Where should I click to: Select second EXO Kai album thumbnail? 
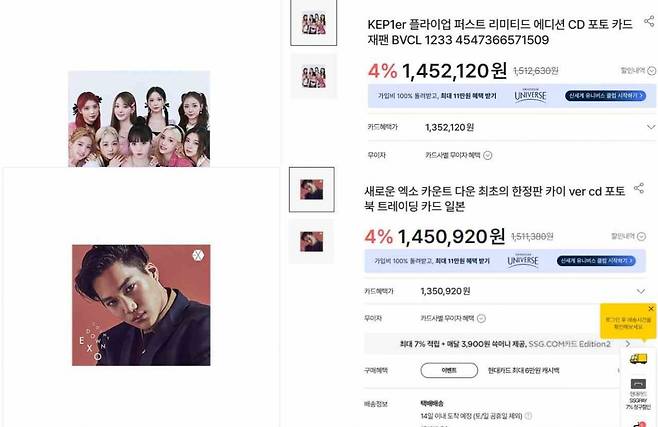[311, 242]
